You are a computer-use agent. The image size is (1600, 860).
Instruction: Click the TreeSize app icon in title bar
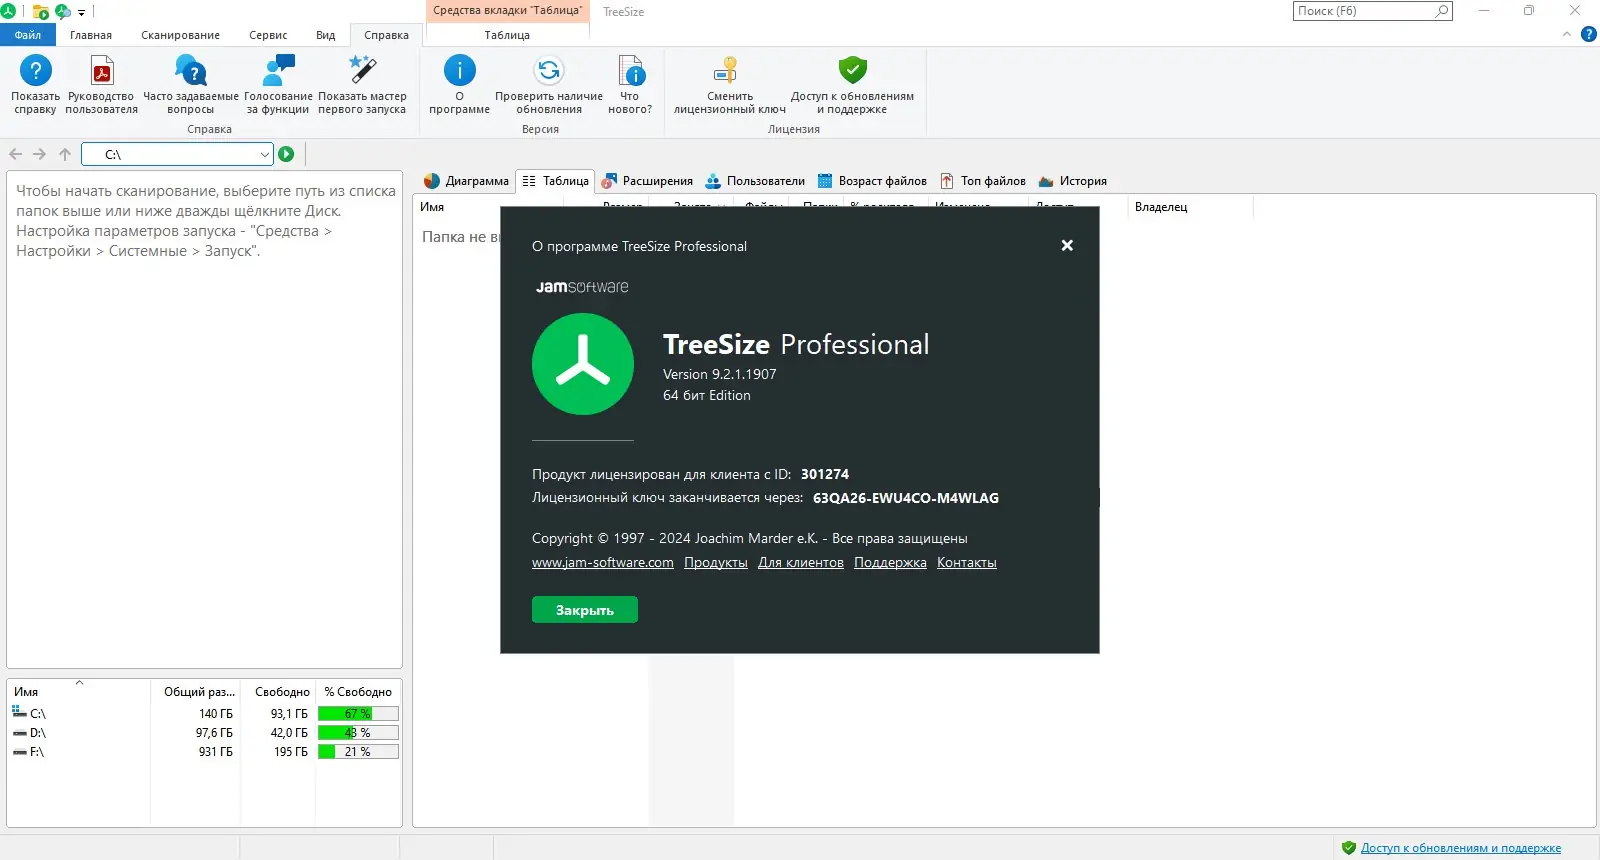(x=8, y=12)
